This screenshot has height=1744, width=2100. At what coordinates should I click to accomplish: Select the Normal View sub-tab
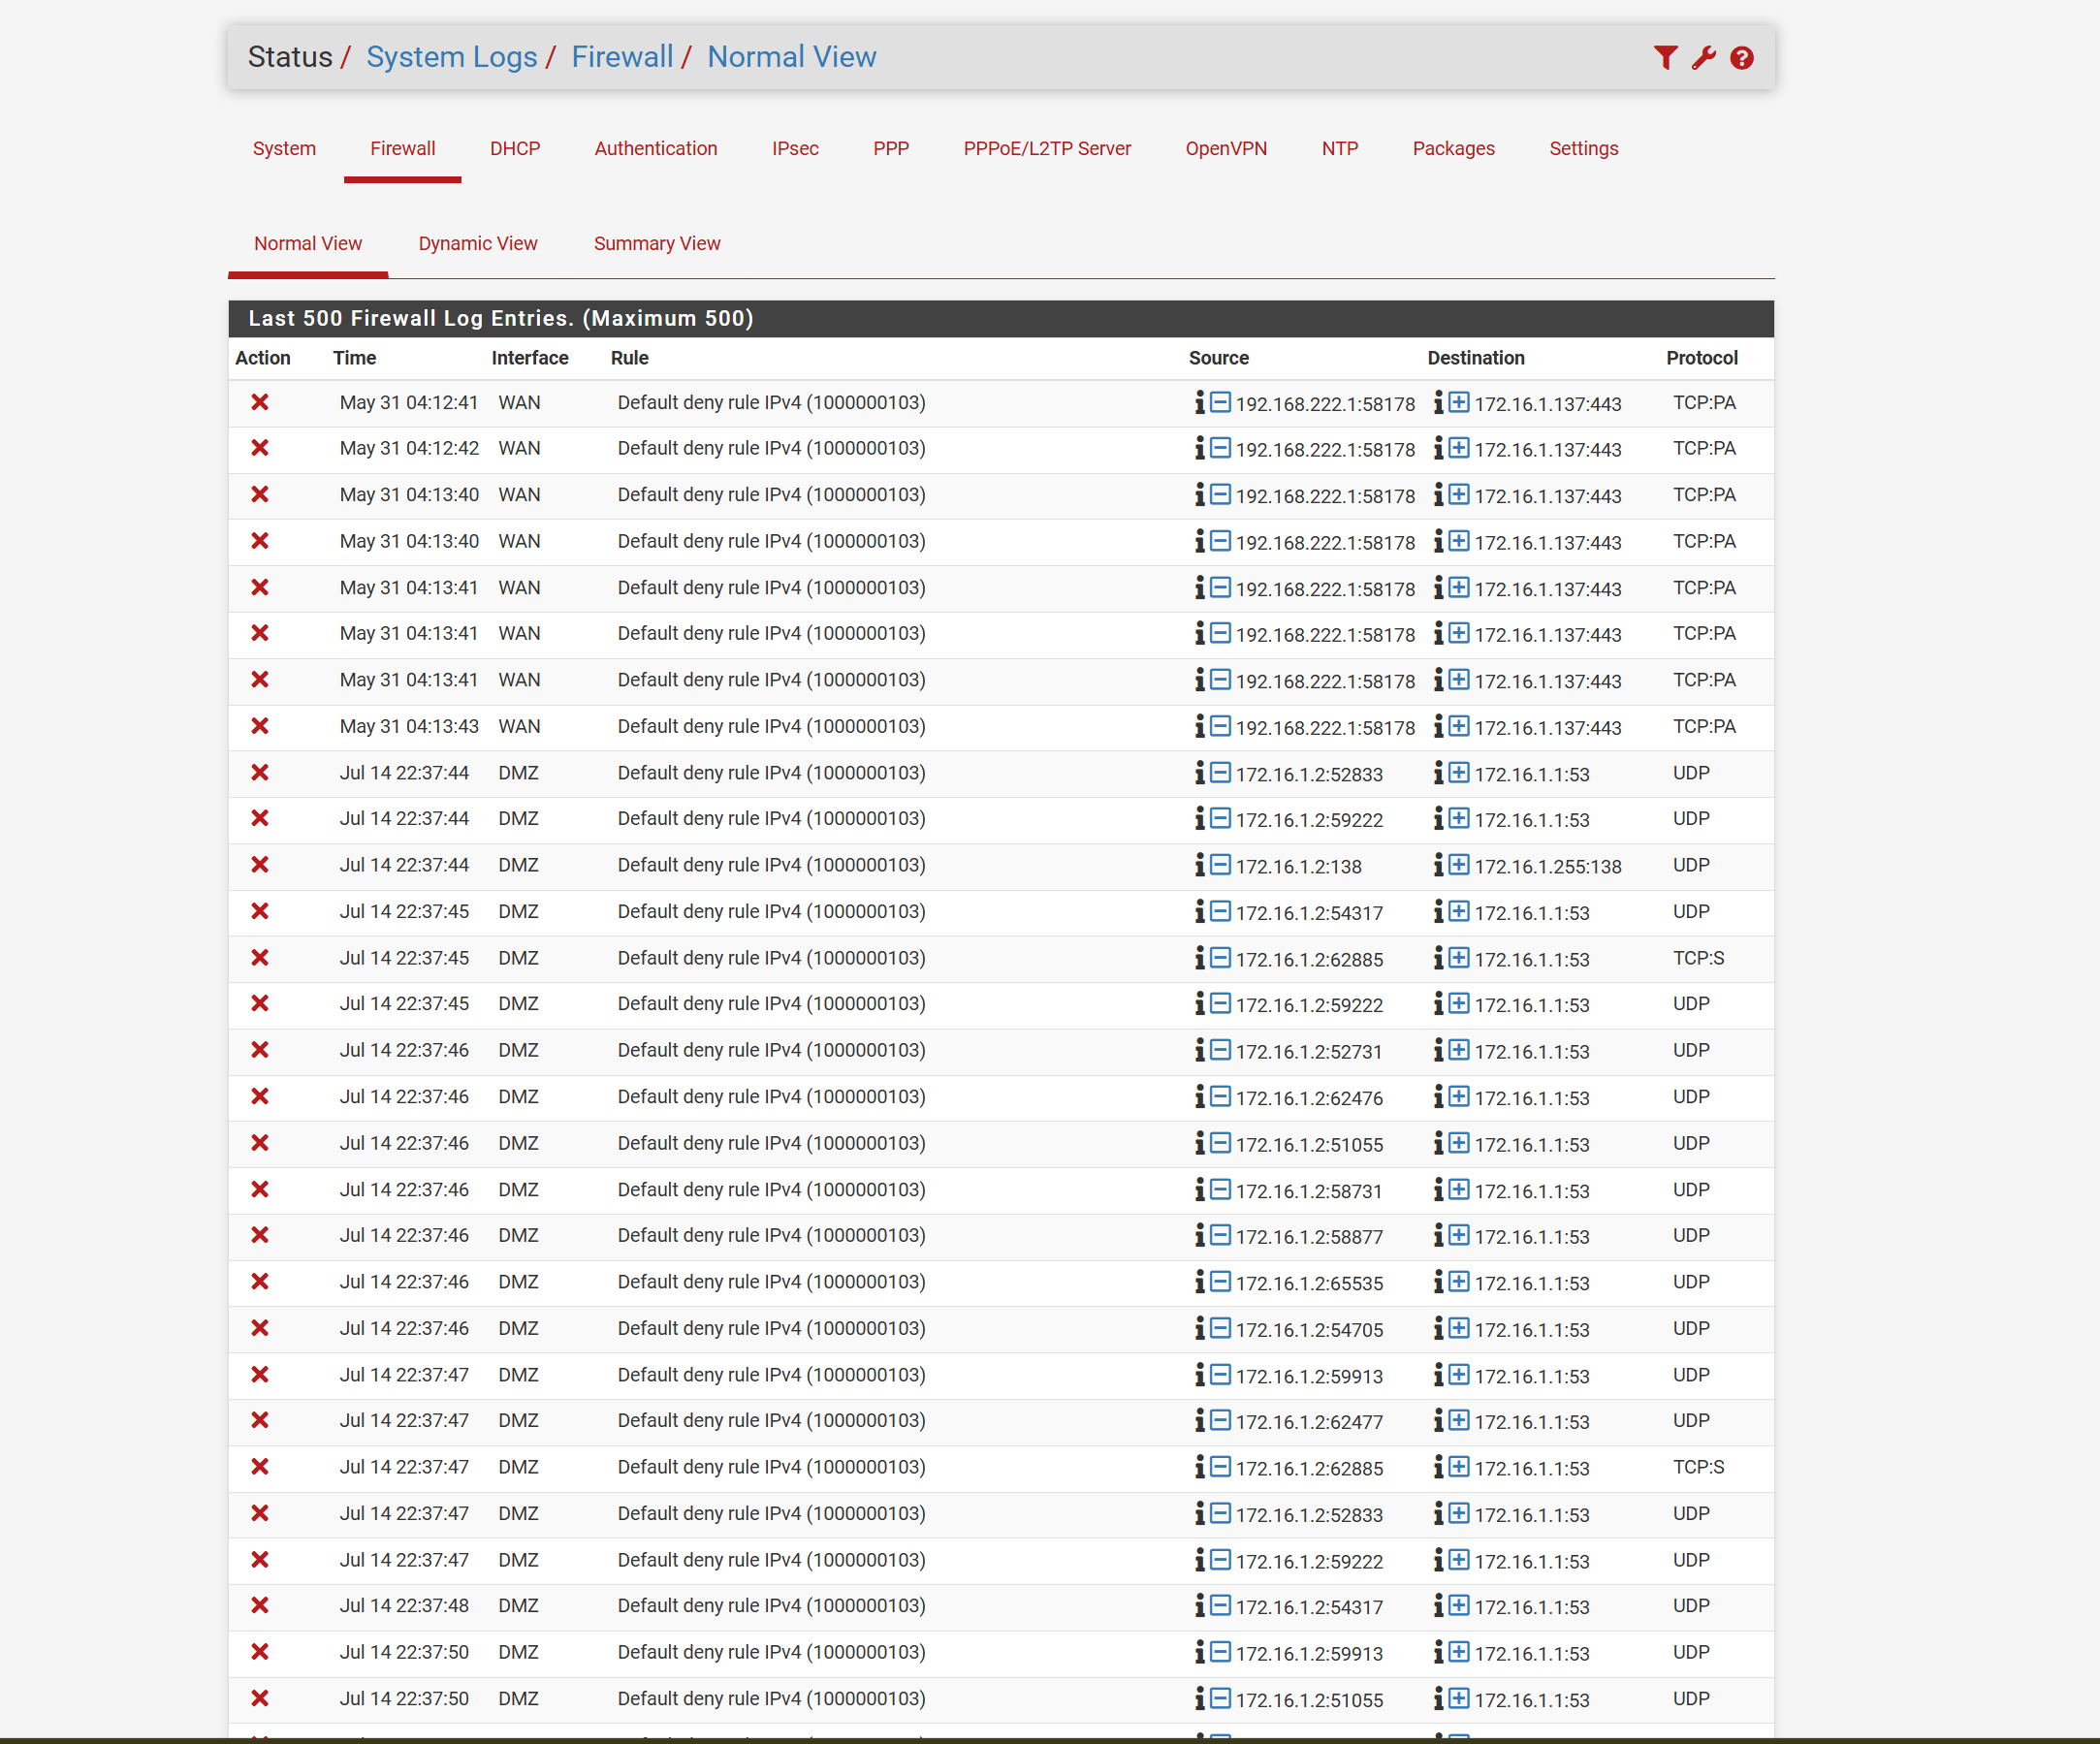point(308,243)
